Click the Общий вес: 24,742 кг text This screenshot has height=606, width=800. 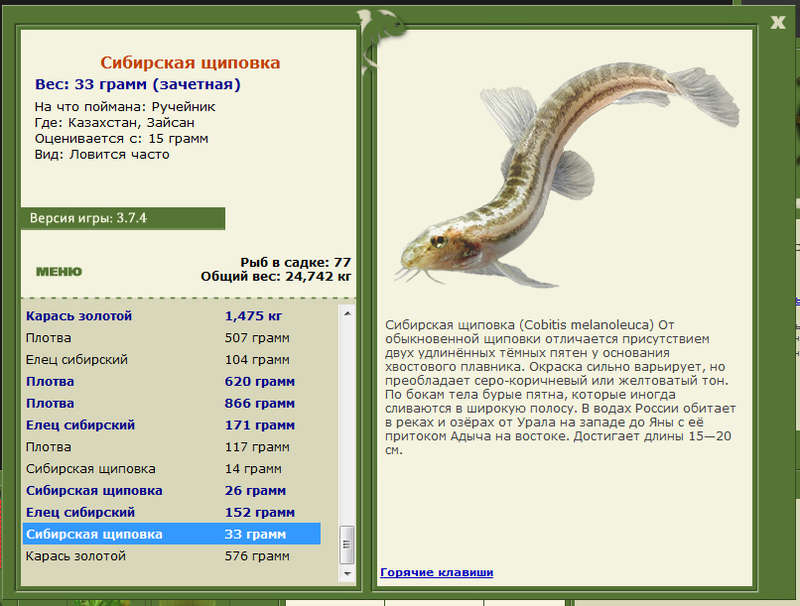tap(276, 276)
